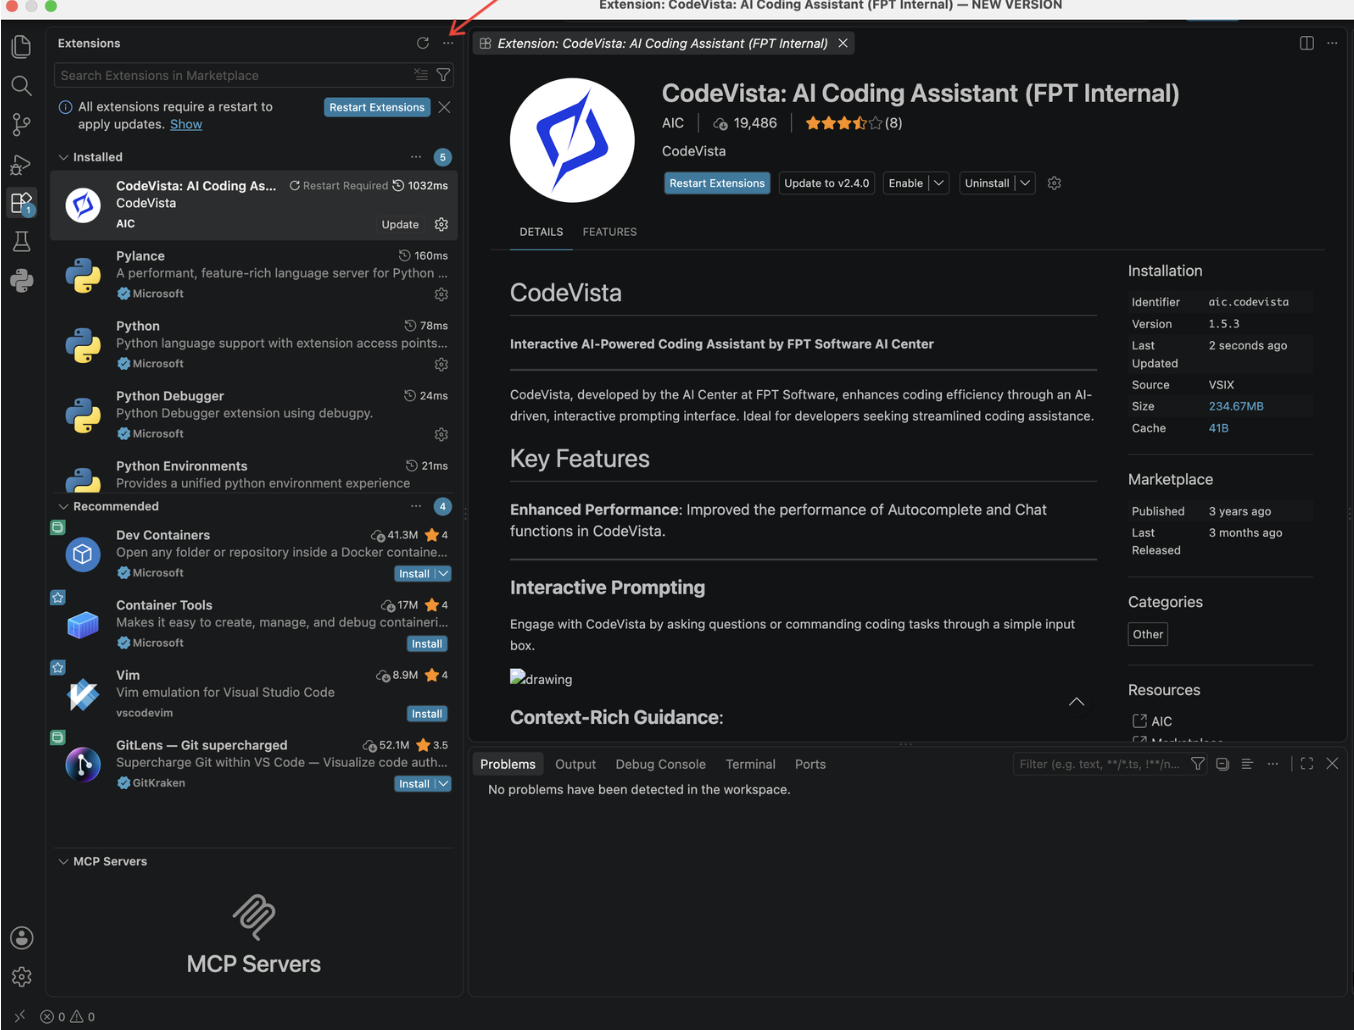This screenshot has height=1030, width=1354.
Task: Click Update to v2.4.0 button
Action: (x=826, y=183)
